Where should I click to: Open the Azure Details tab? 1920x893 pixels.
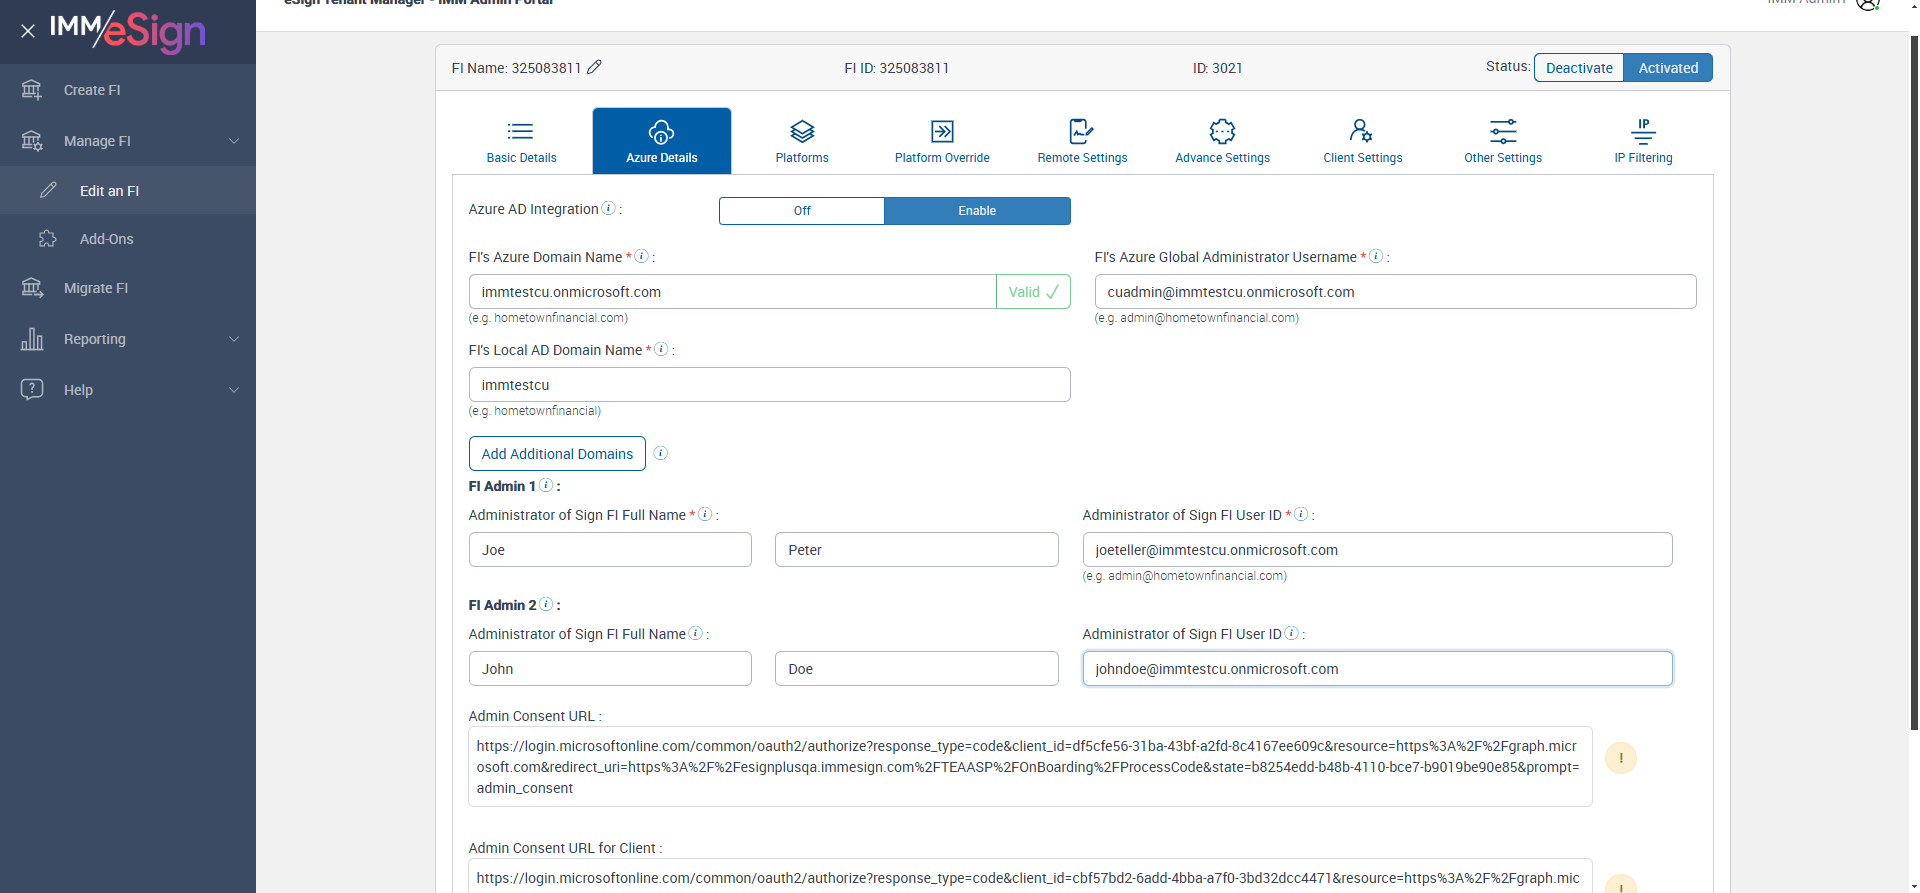pyautogui.click(x=662, y=141)
